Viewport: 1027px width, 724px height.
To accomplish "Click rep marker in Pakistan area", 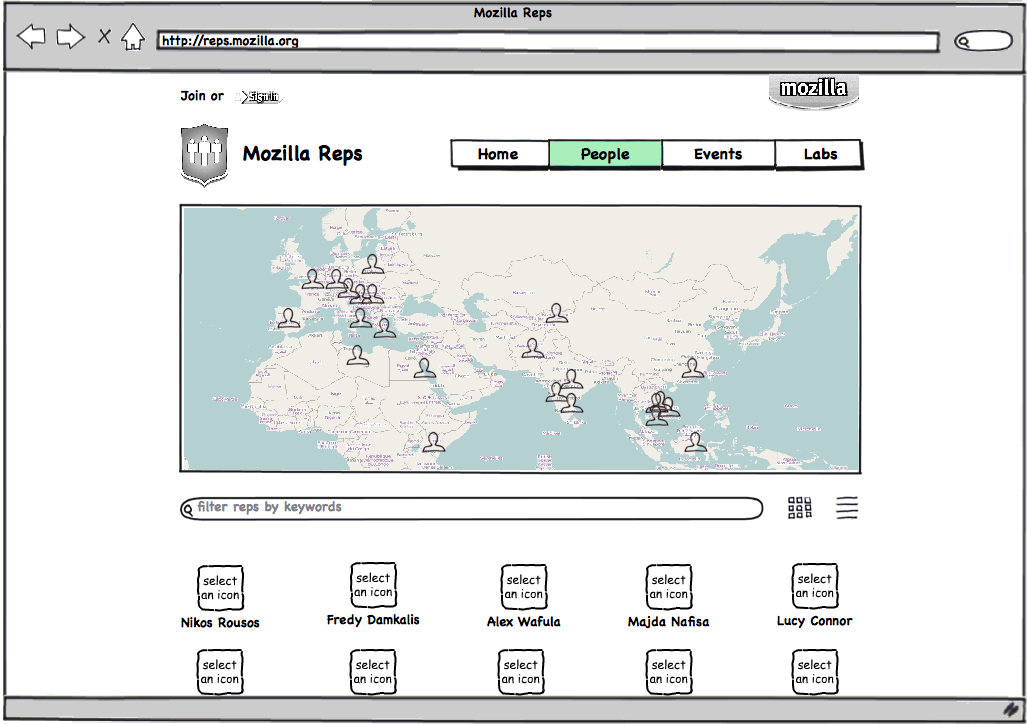I will tap(532, 348).
